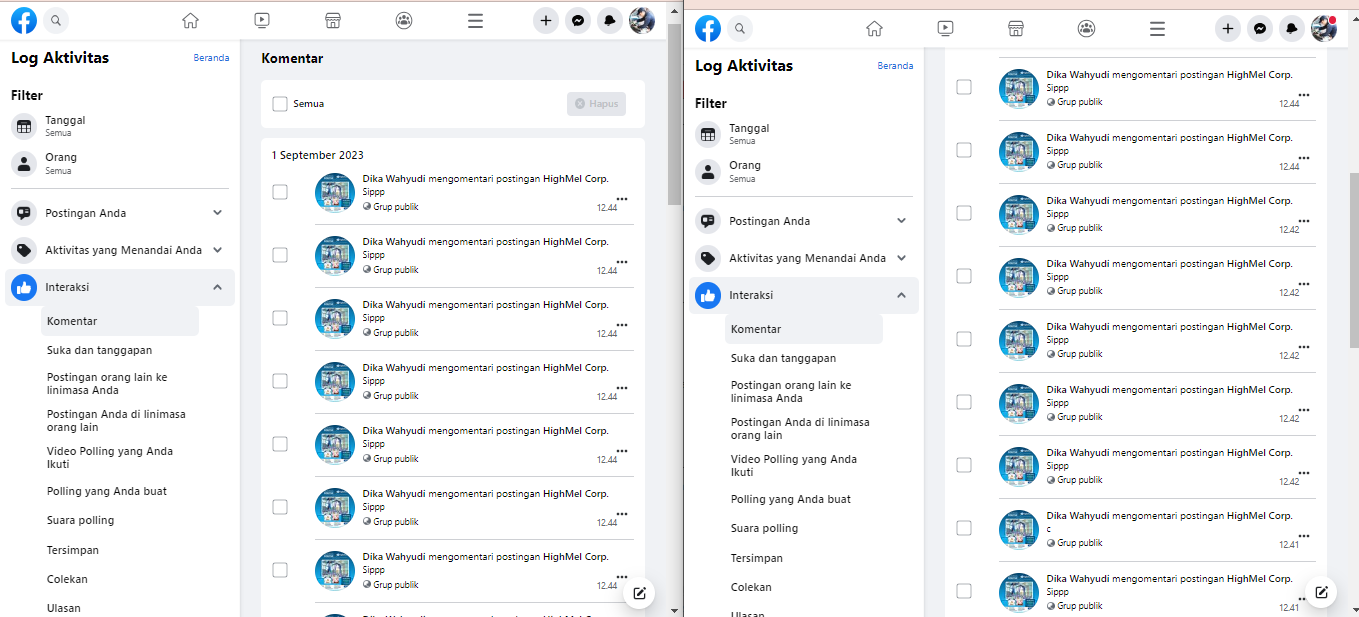Screen dimensions: 1359x617
Task: Open Marketplace icon in the right window
Action: coord(1016,29)
